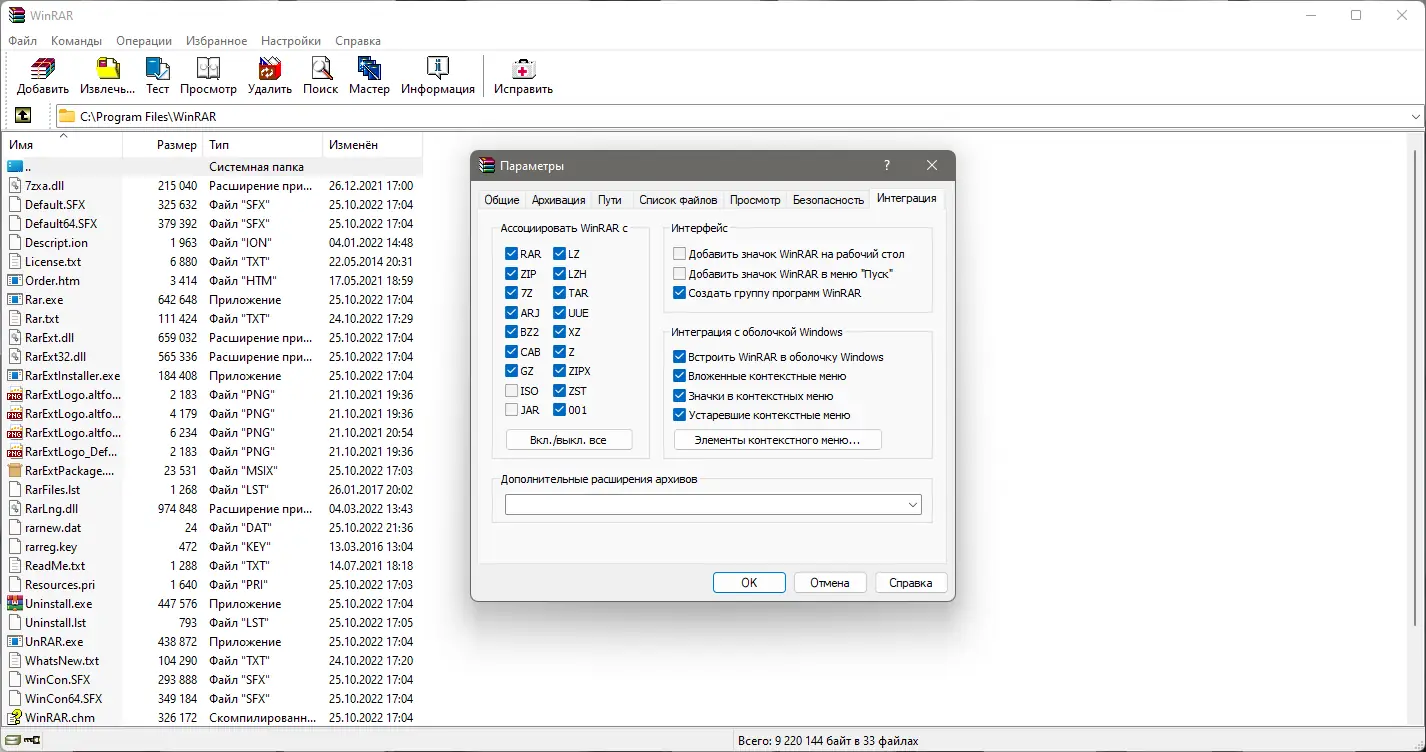
Task: Uncheck 'Создать группу программ WinRAR'
Action: click(x=680, y=293)
